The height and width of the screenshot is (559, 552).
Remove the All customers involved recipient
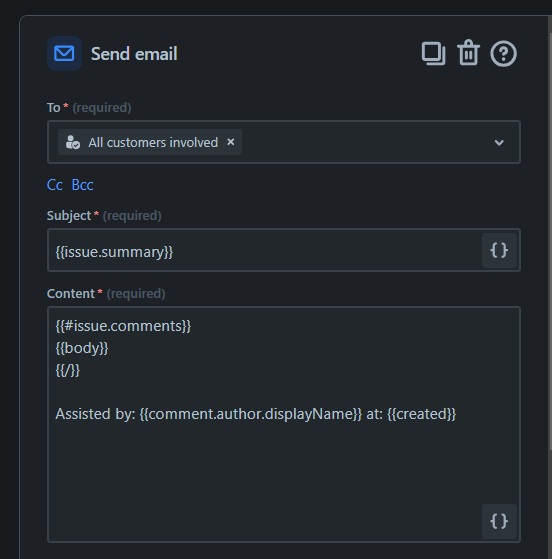pos(231,142)
